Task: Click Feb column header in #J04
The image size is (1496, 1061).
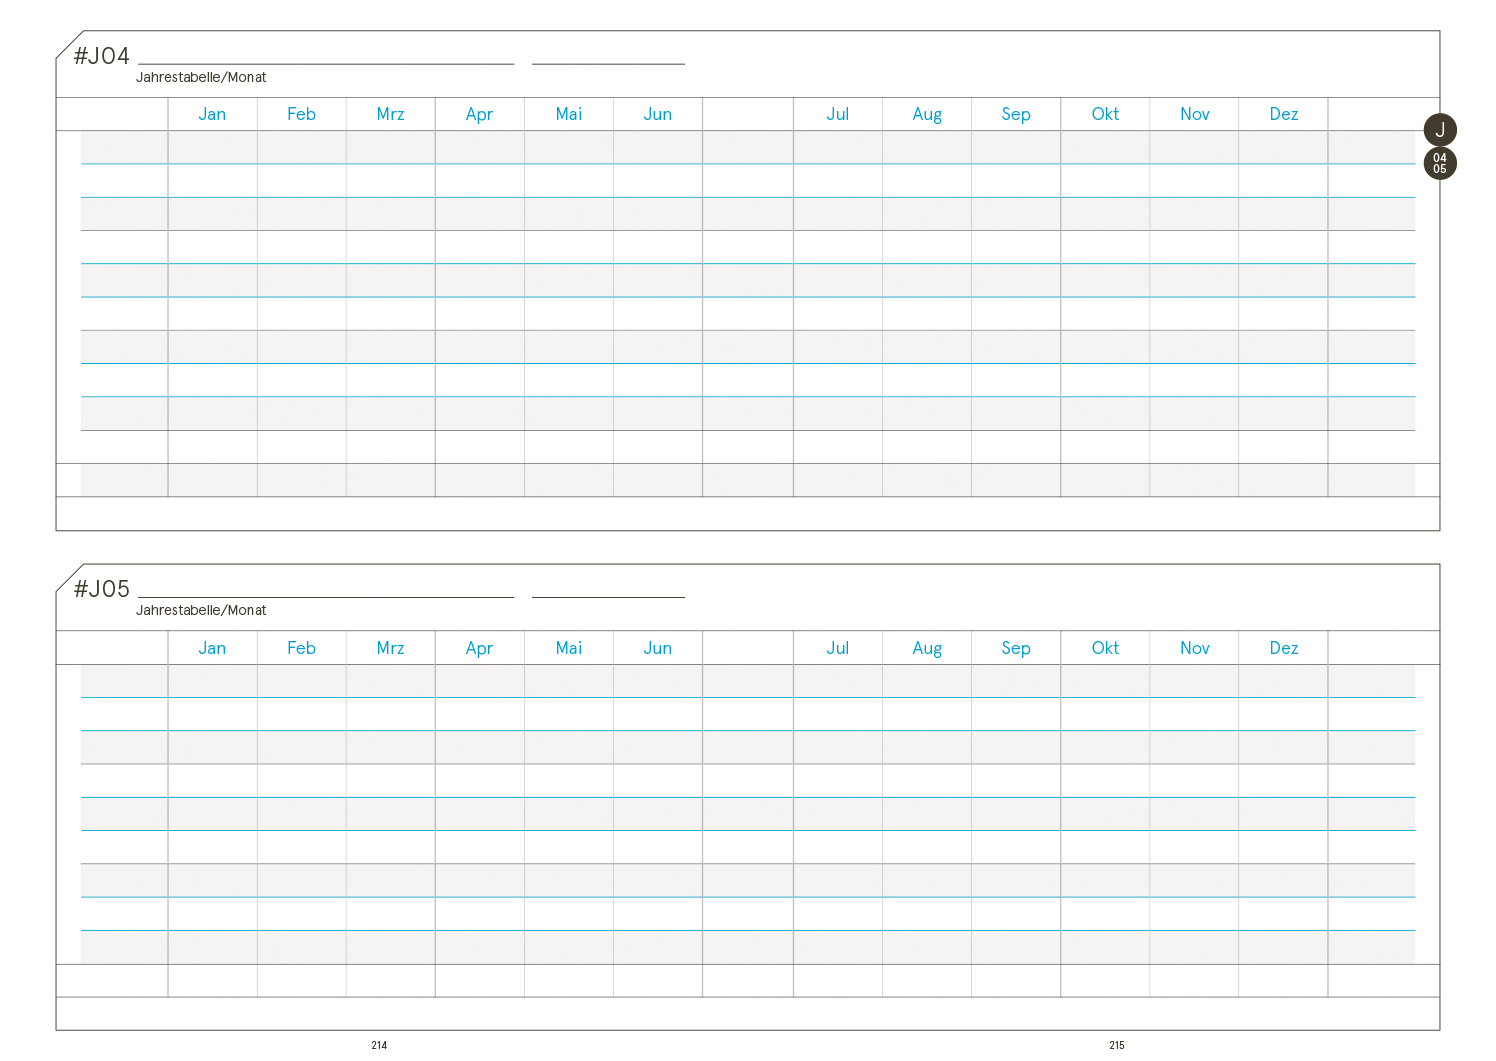Action: pos(301,114)
